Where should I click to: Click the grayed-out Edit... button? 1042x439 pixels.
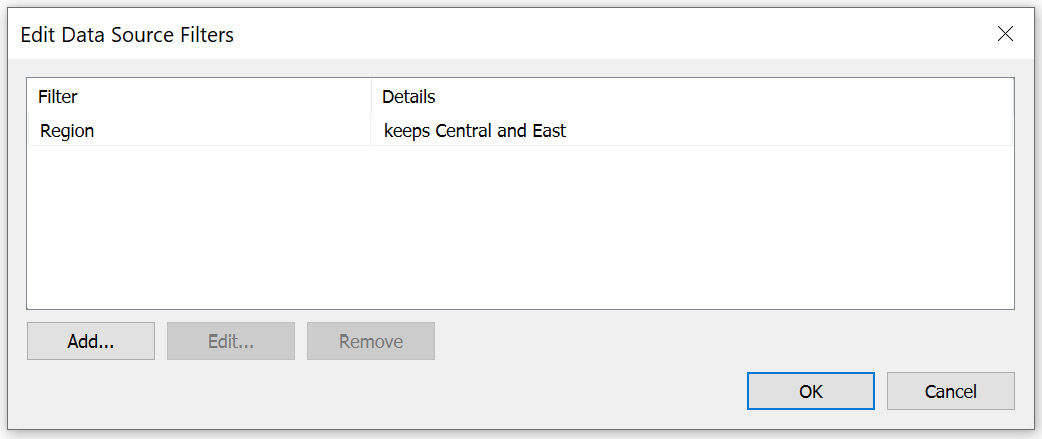231,341
